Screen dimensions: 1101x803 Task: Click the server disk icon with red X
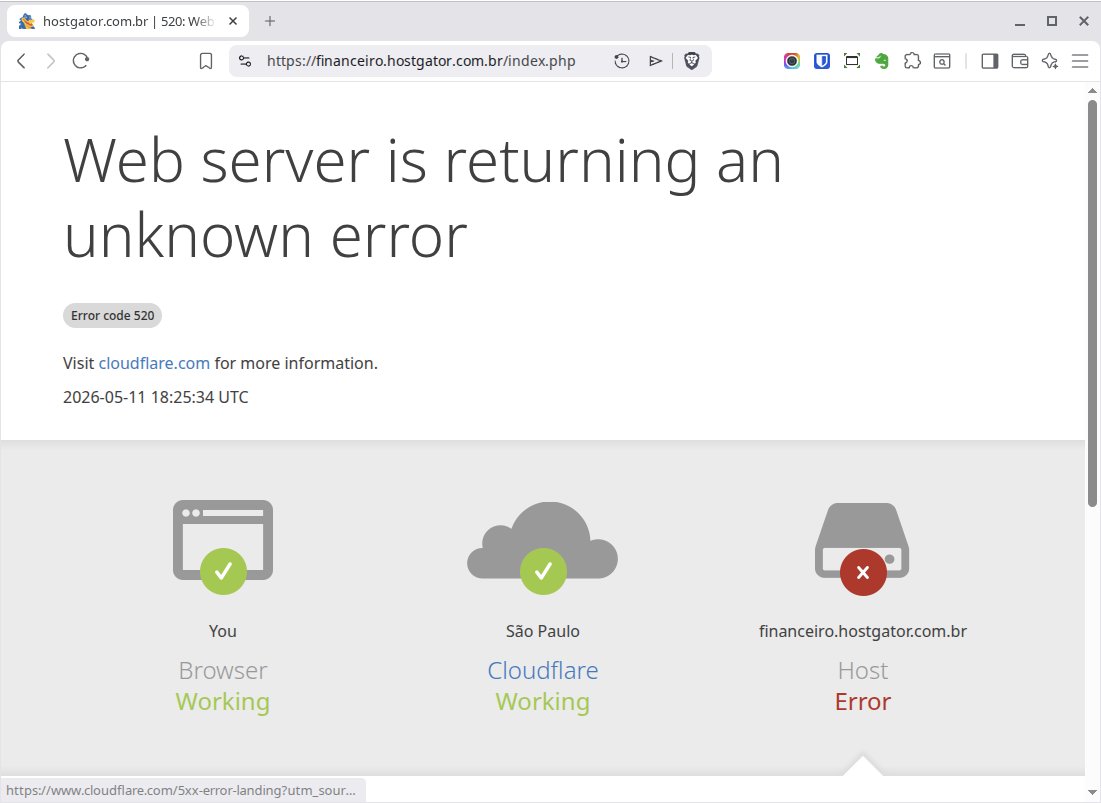coord(862,548)
